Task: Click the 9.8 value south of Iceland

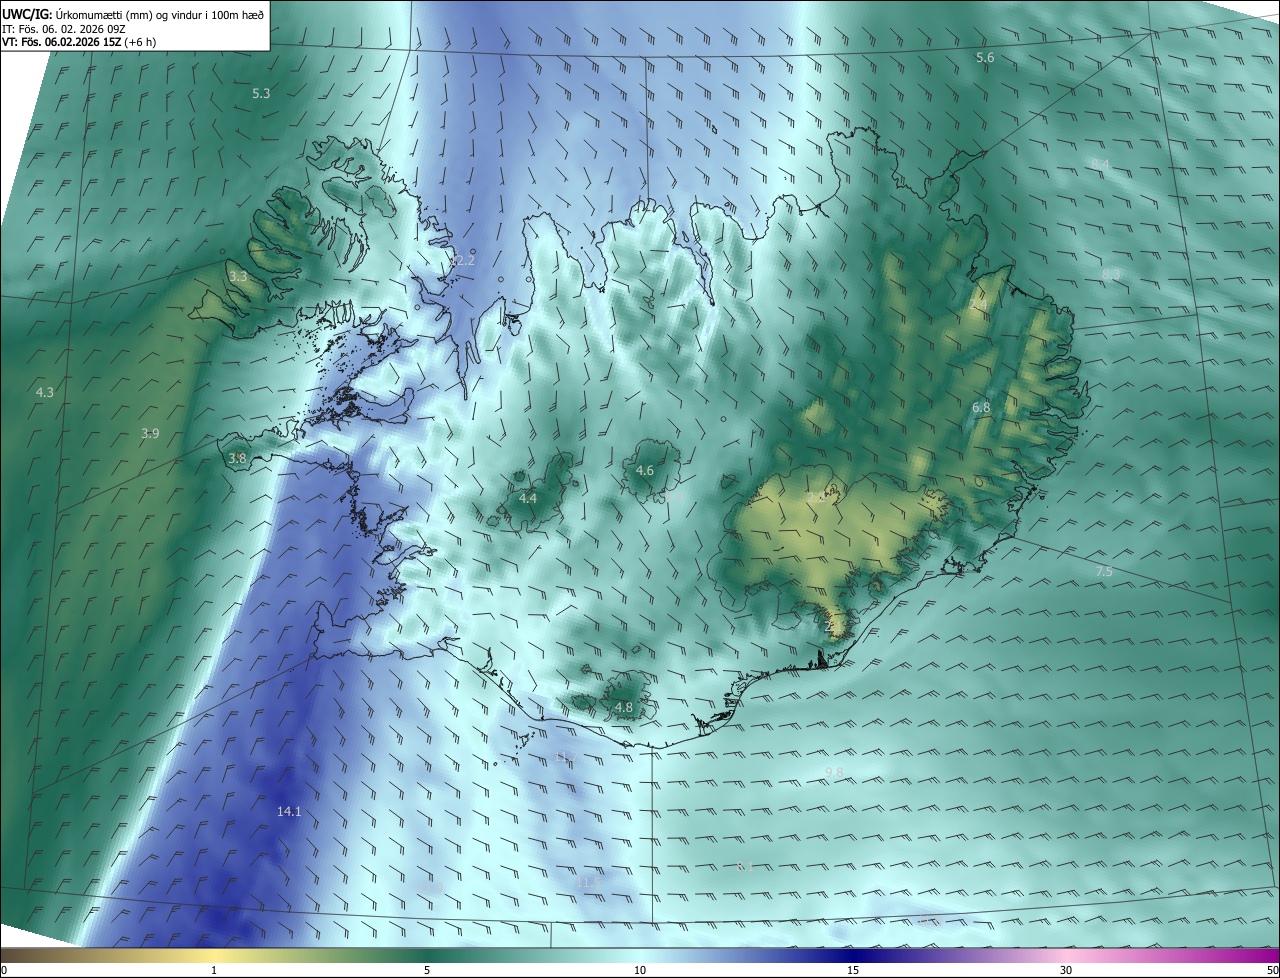Action: 834,772
